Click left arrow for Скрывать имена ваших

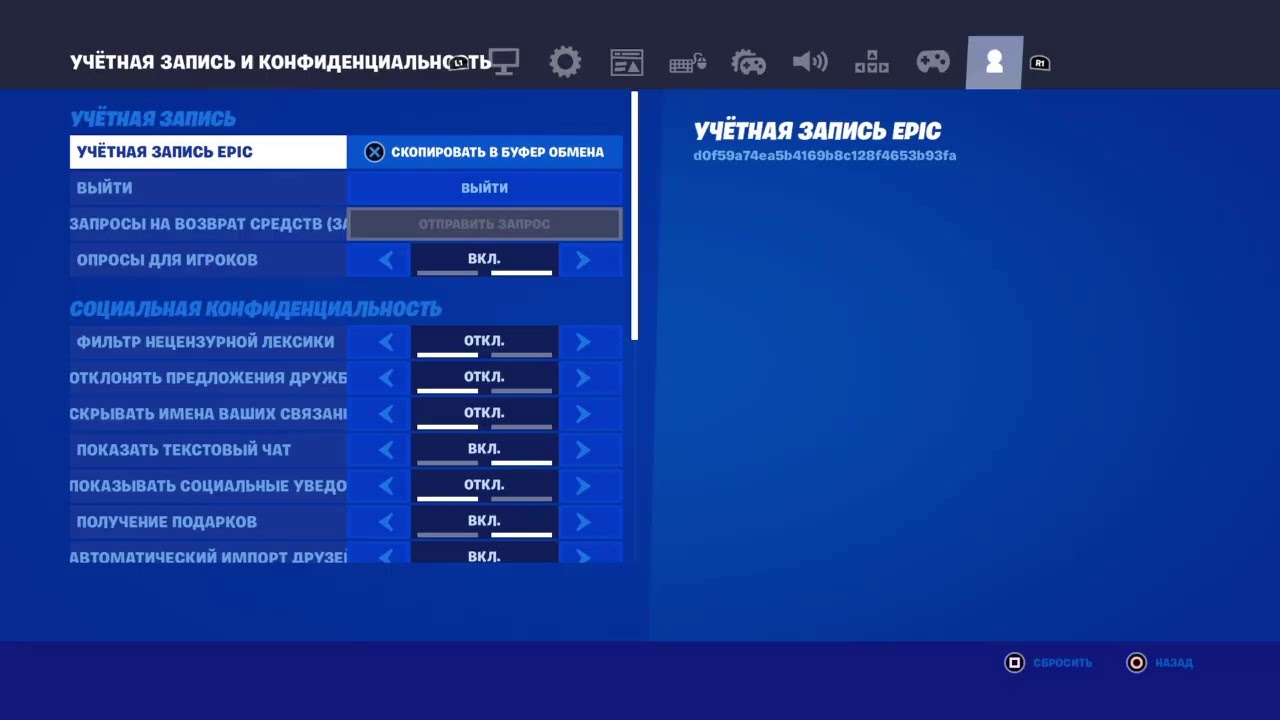coord(386,414)
